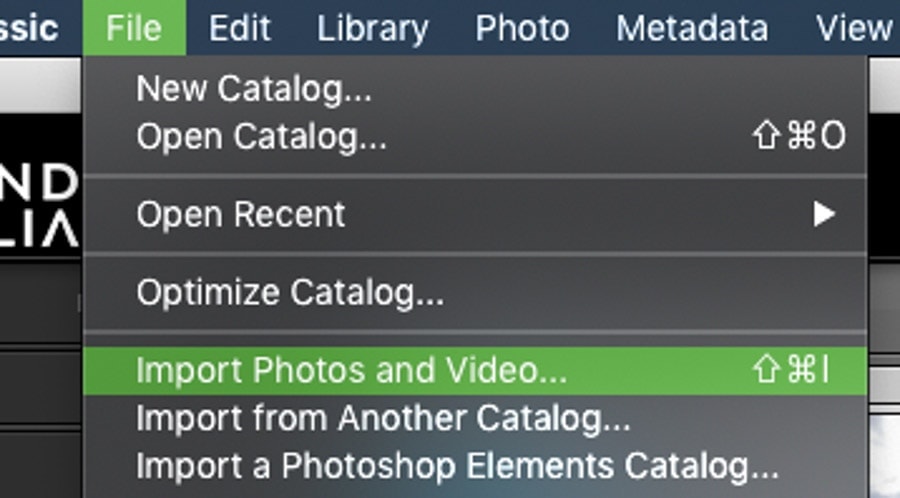Click the Open Recent submenu arrow
This screenshot has width=900, height=498.
tap(824, 215)
